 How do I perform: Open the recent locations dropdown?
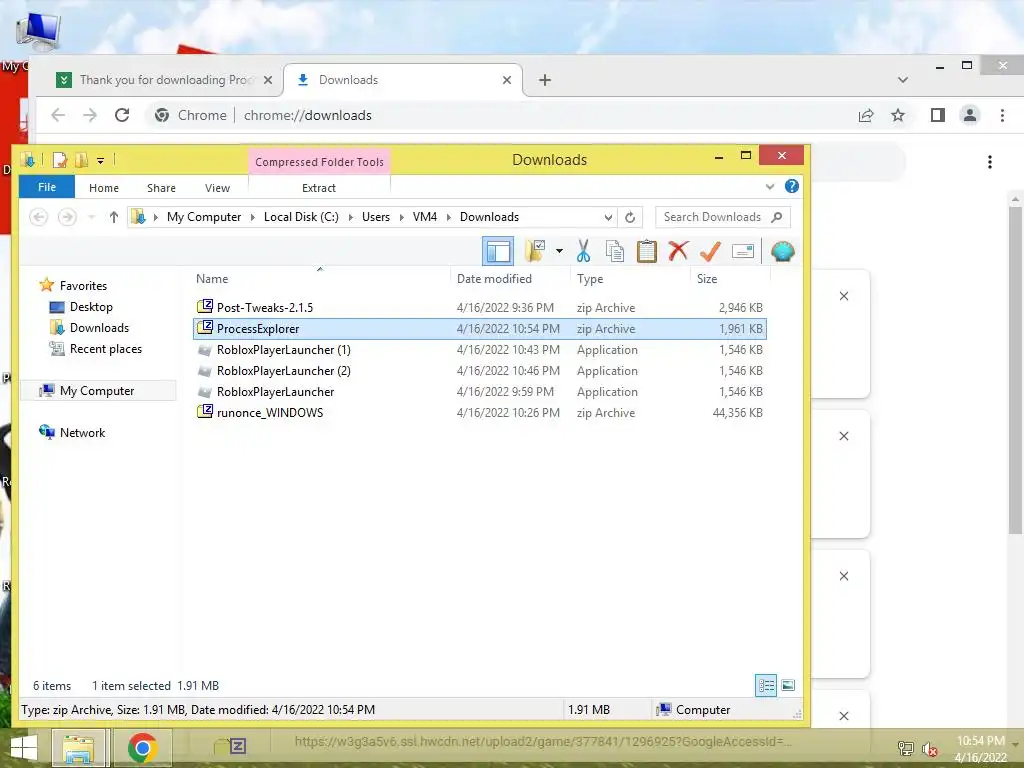point(91,217)
